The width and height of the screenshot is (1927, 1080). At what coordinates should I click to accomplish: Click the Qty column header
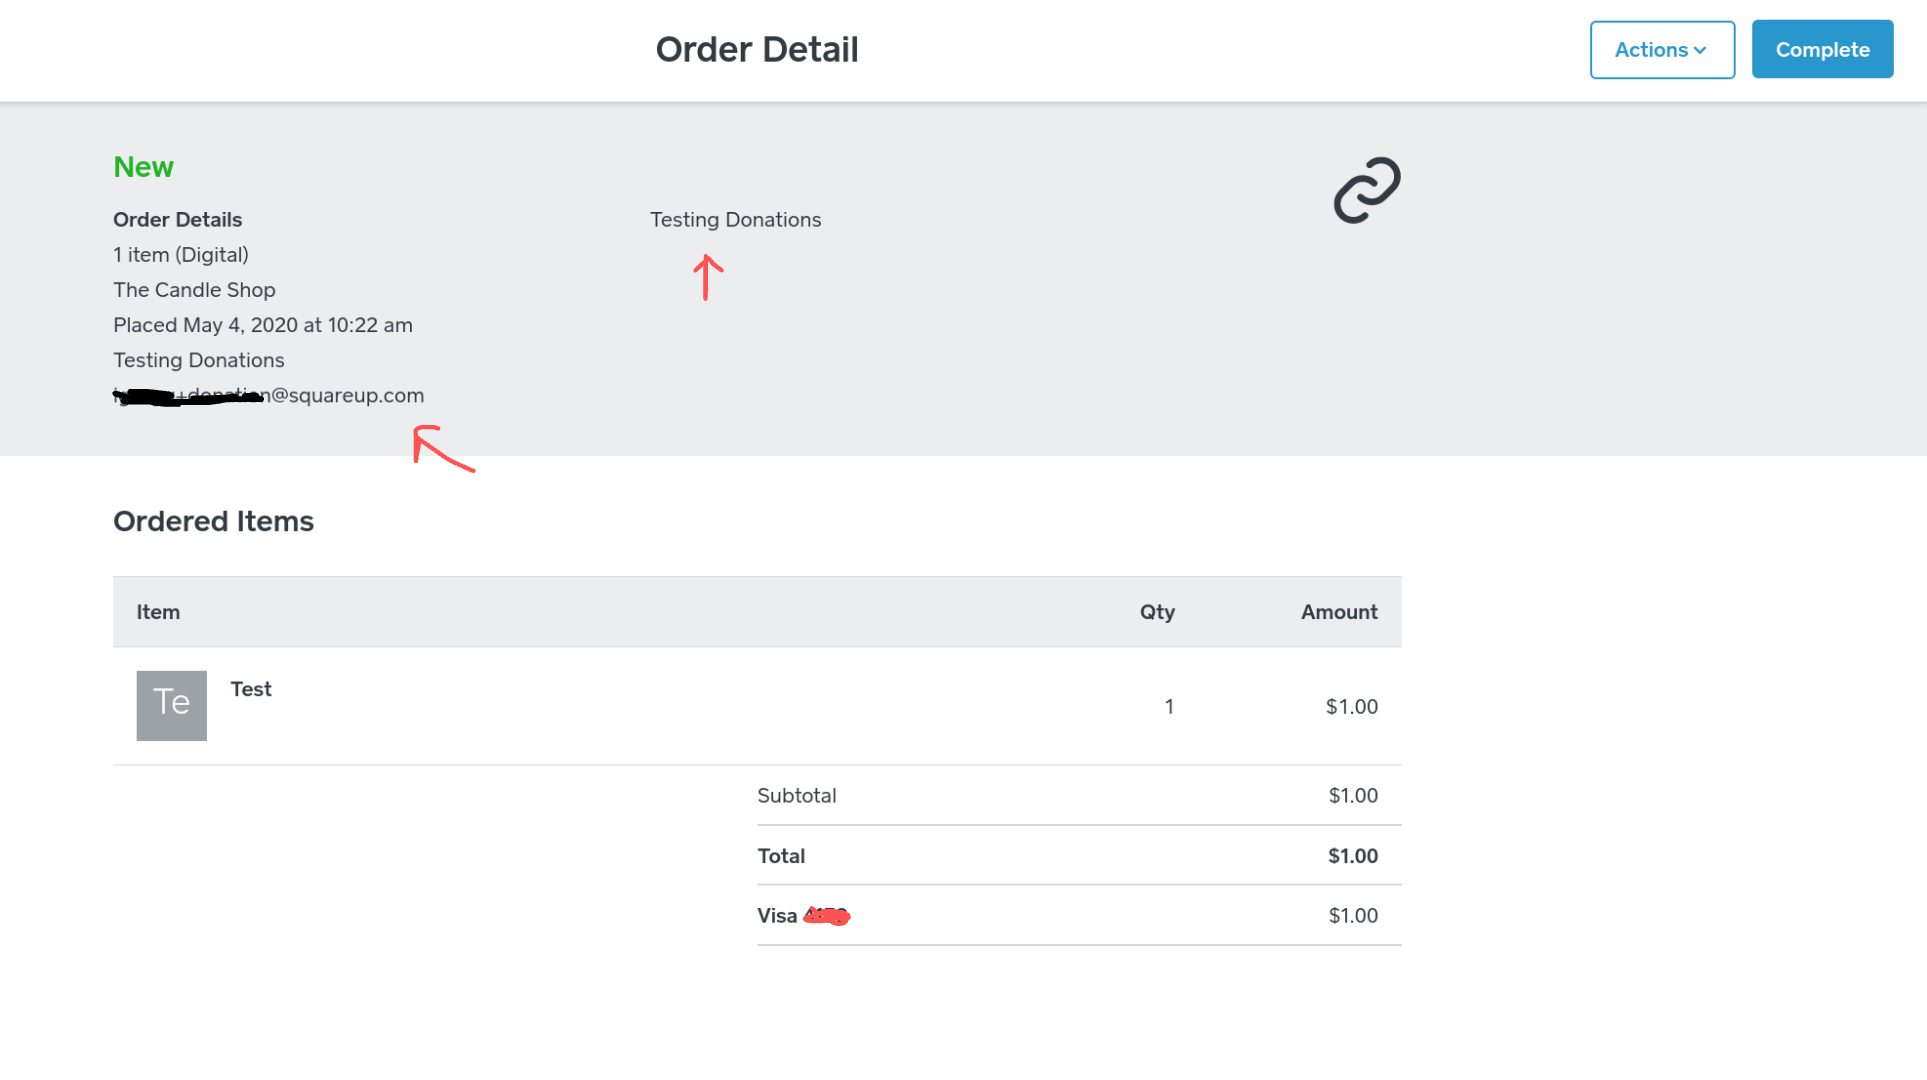coord(1157,612)
